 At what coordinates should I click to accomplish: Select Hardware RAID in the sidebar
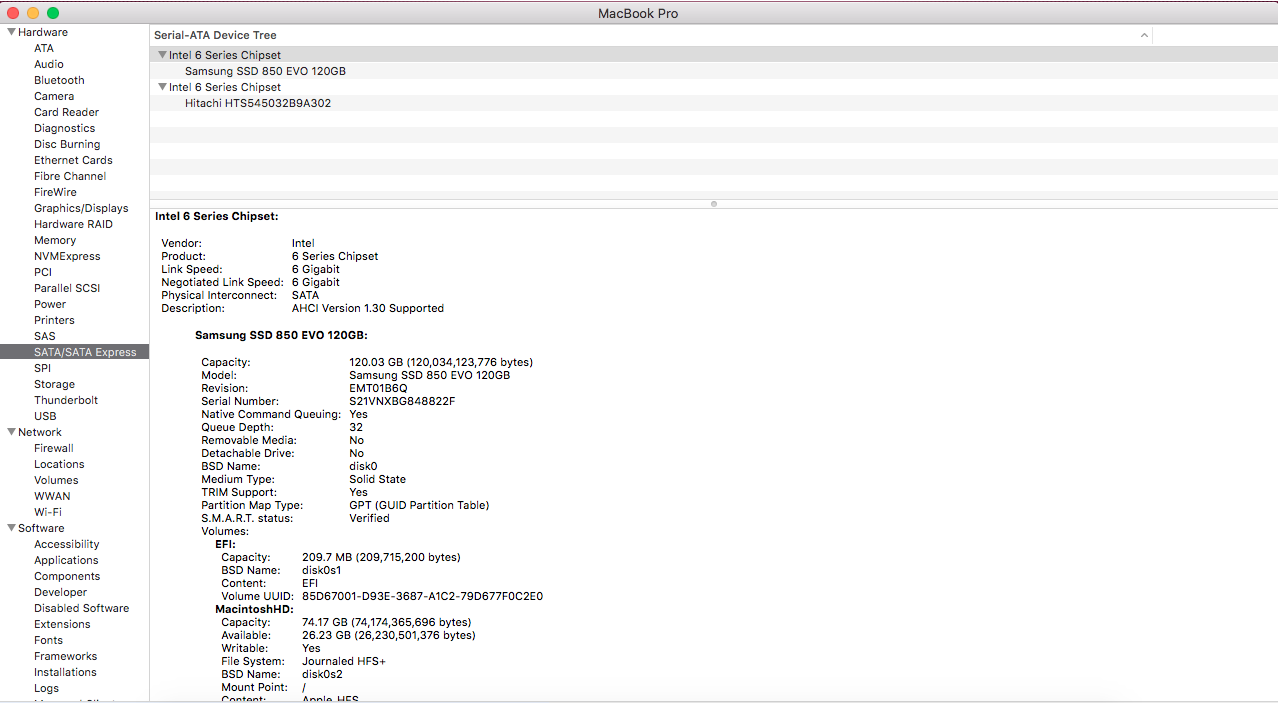(x=73, y=224)
